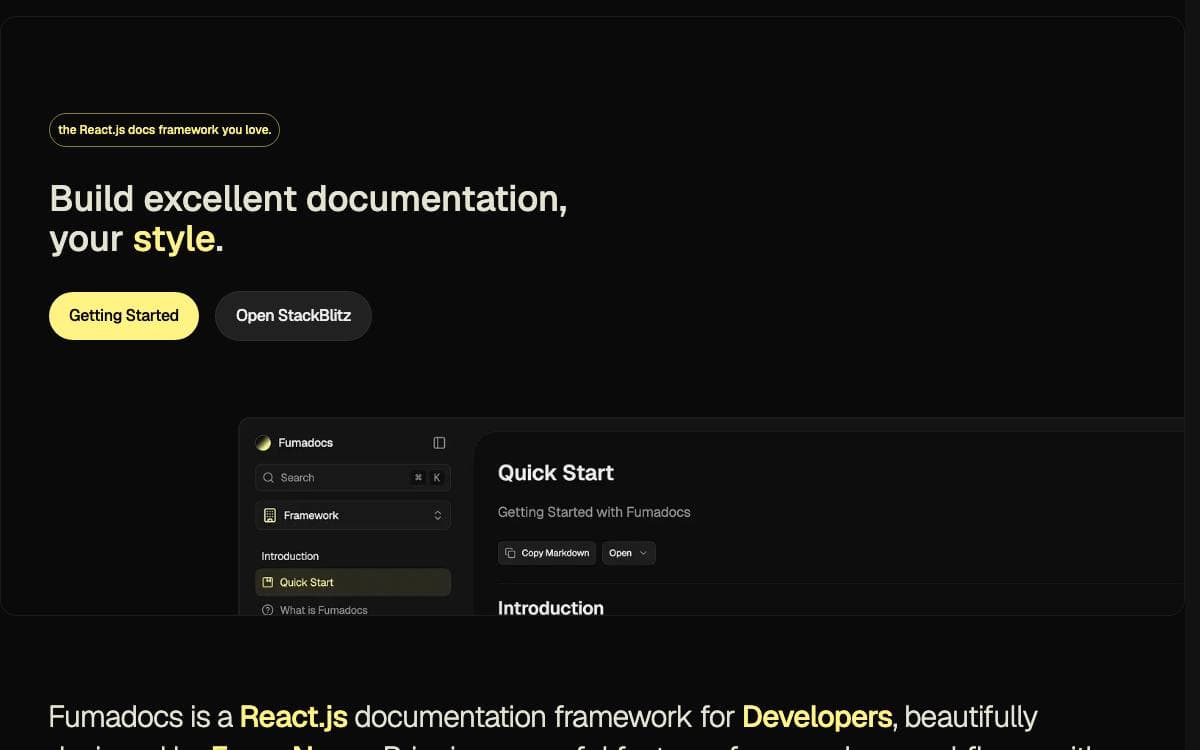Image resolution: width=1200 pixels, height=750 pixels.
Task: Click the Introduction sidebar section label
Action: (x=290, y=556)
